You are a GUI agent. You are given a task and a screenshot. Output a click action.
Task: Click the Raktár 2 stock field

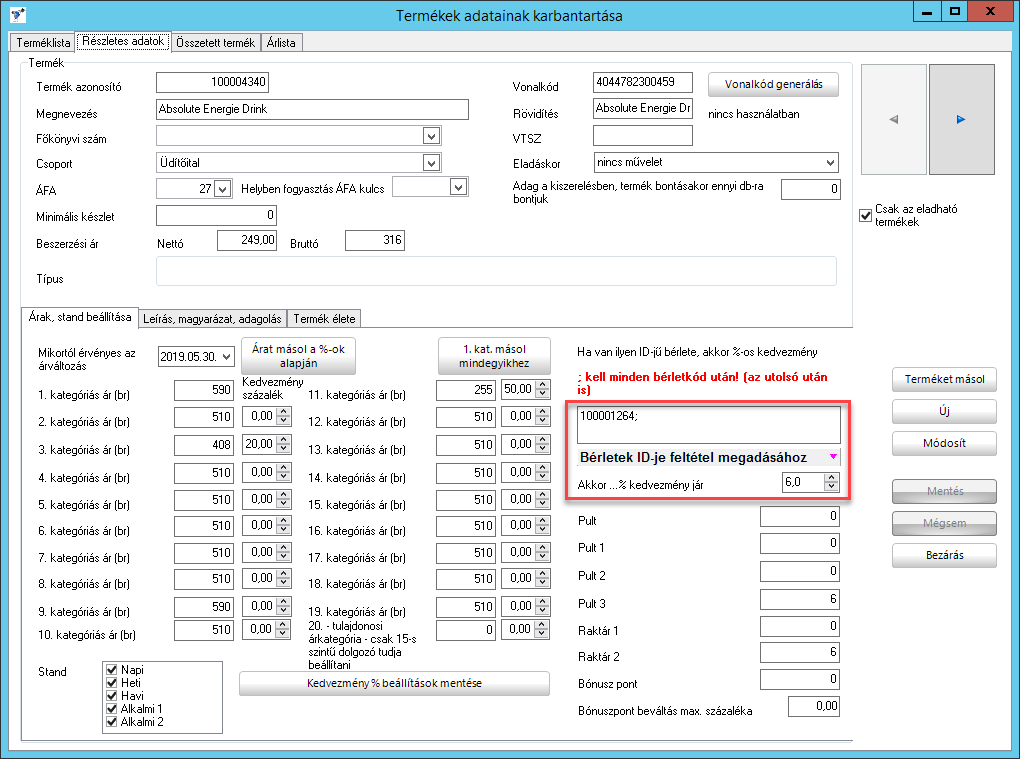coord(800,652)
